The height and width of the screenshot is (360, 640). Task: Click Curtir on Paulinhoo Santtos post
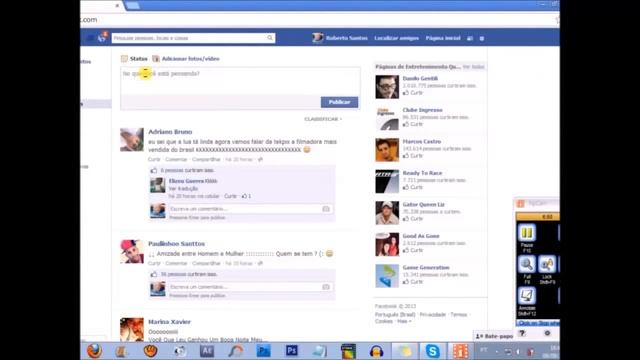click(x=154, y=264)
